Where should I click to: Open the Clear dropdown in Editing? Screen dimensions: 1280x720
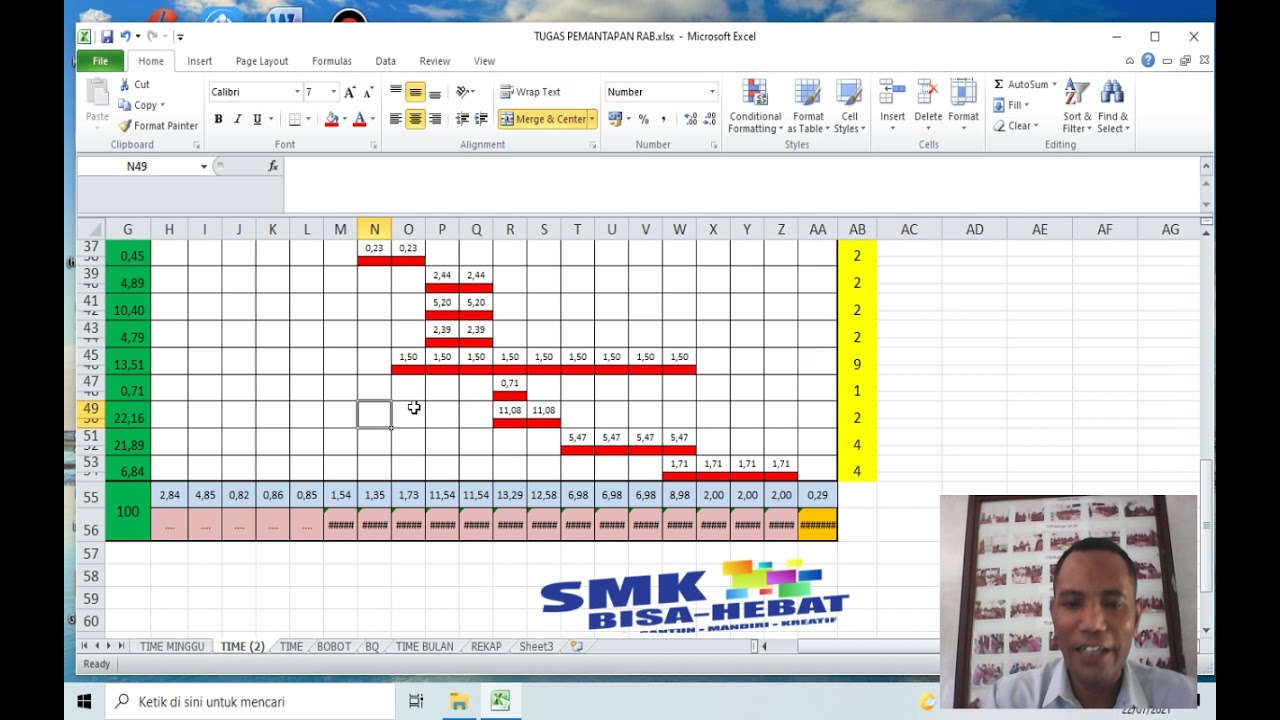[1016, 126]
